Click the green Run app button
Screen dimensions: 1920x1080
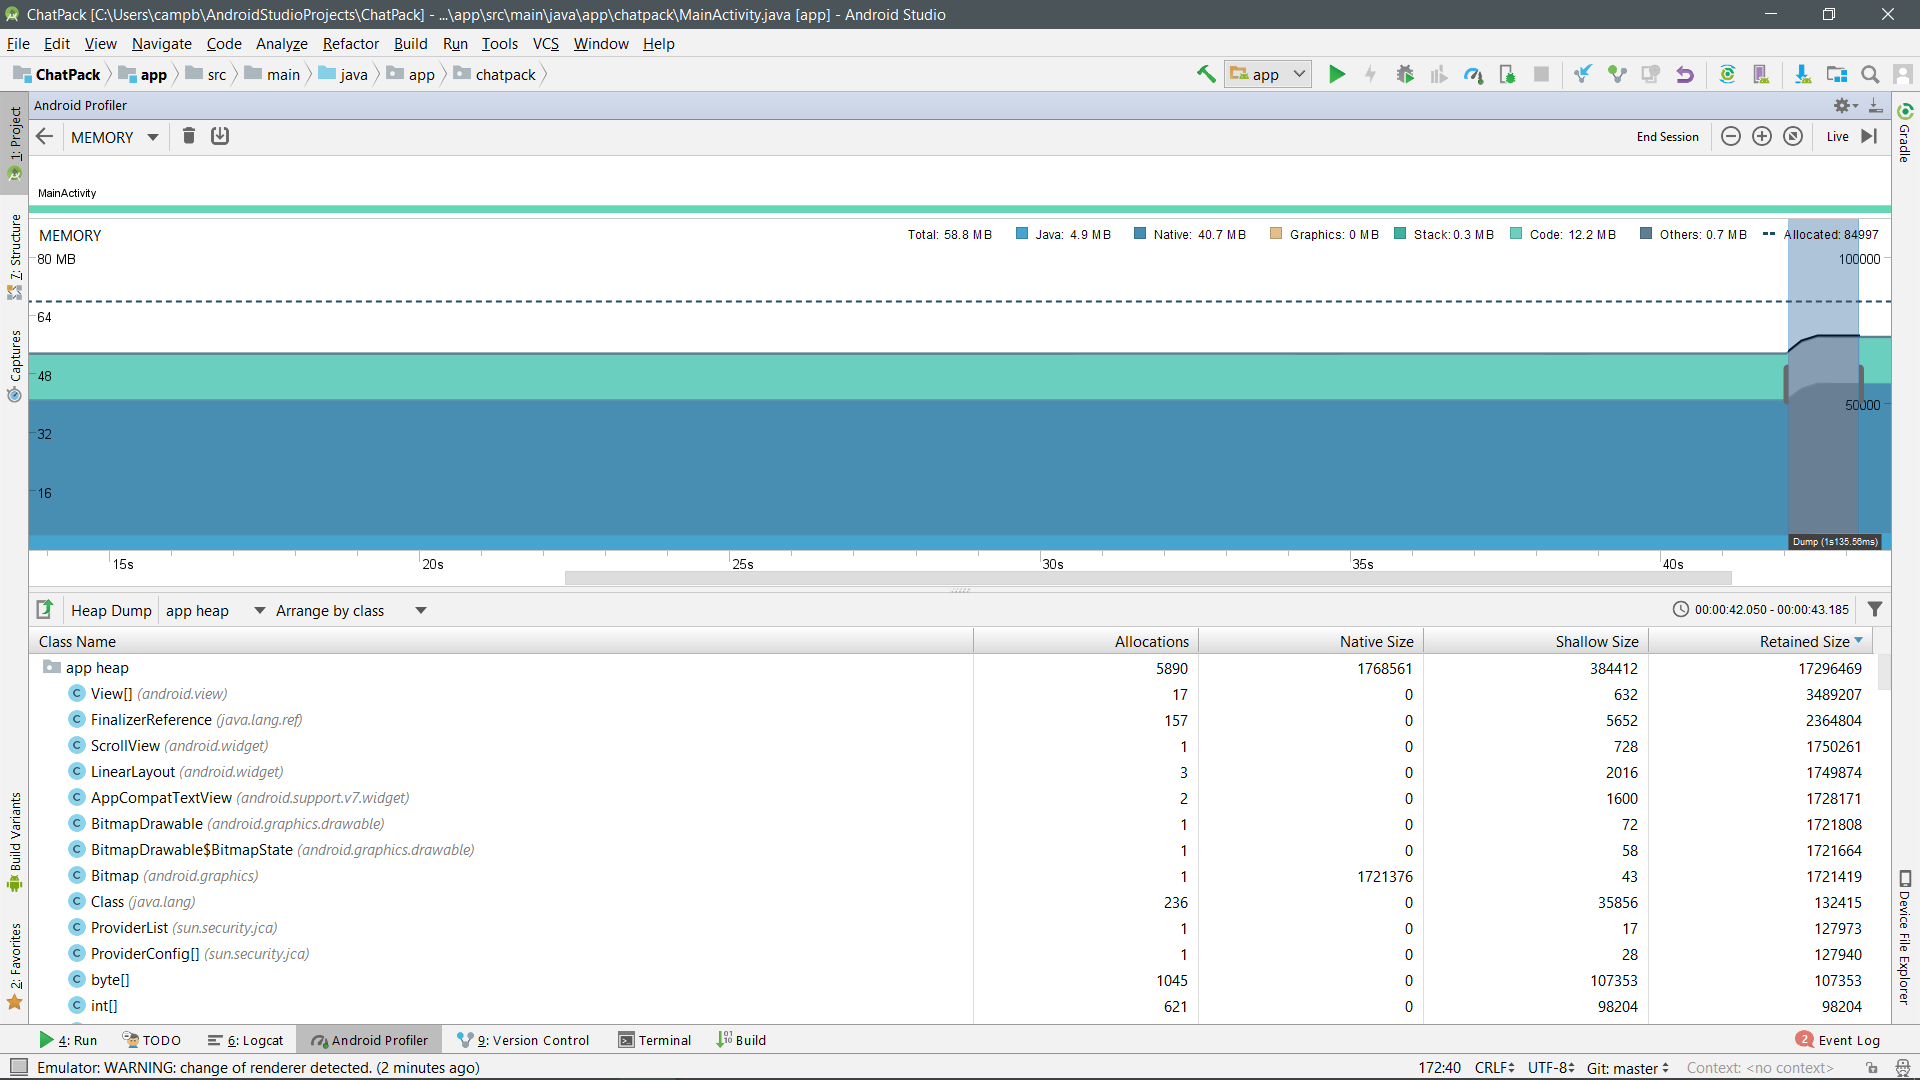point(1337,74)
